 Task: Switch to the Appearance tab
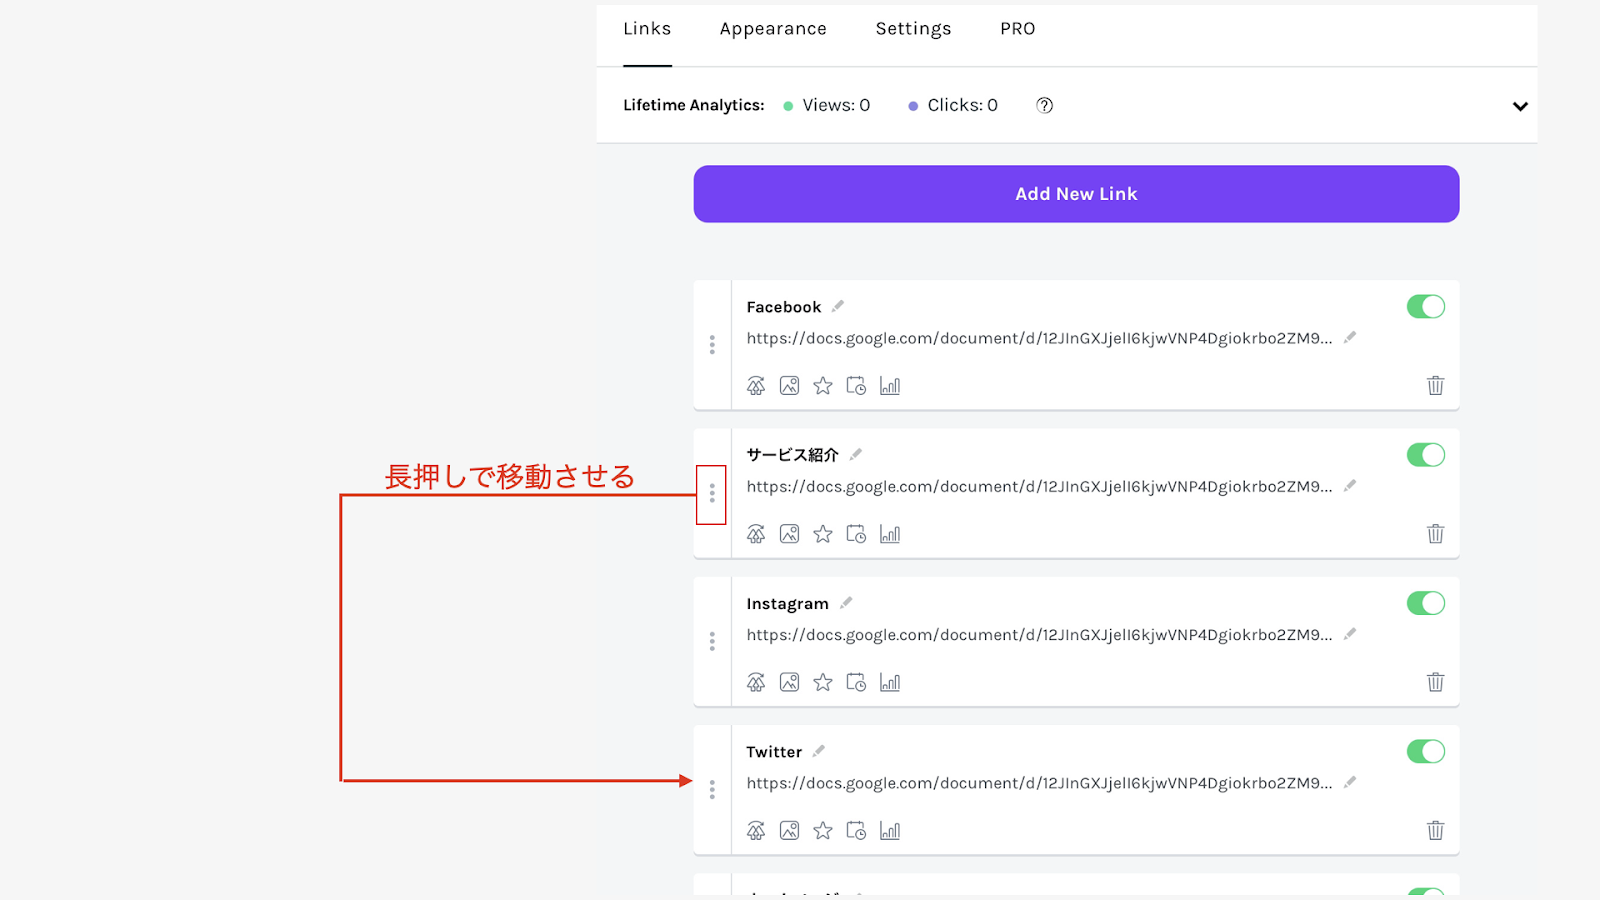(773, 29)
